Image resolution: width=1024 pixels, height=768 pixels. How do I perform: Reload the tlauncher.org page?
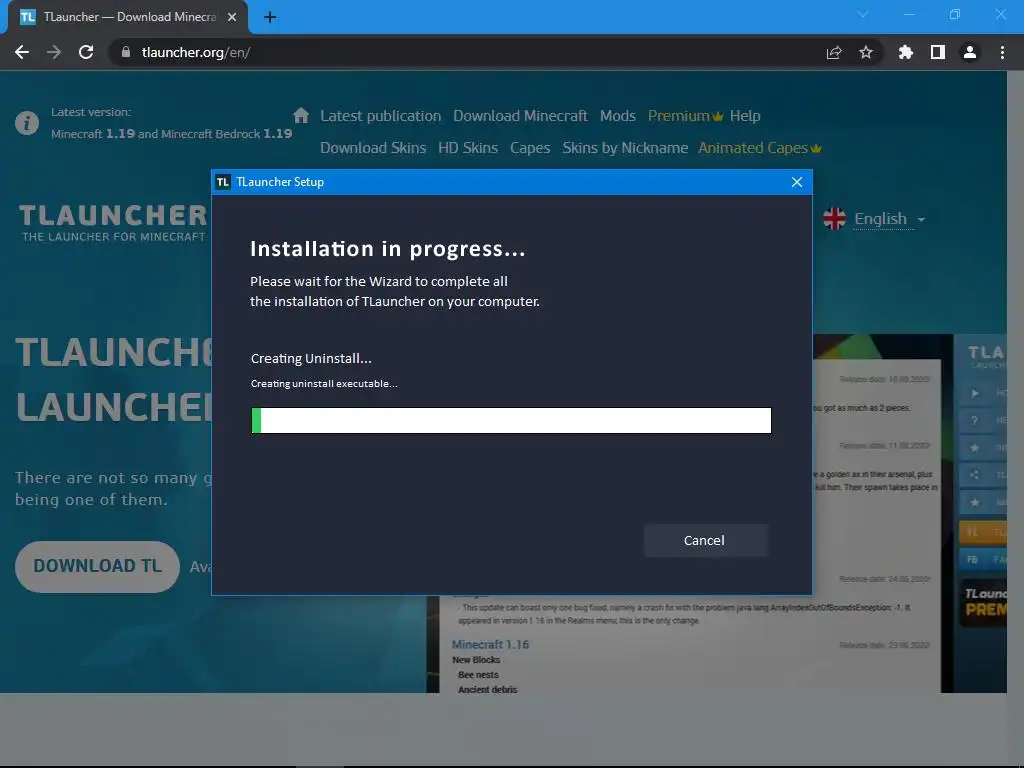[86, 52]
